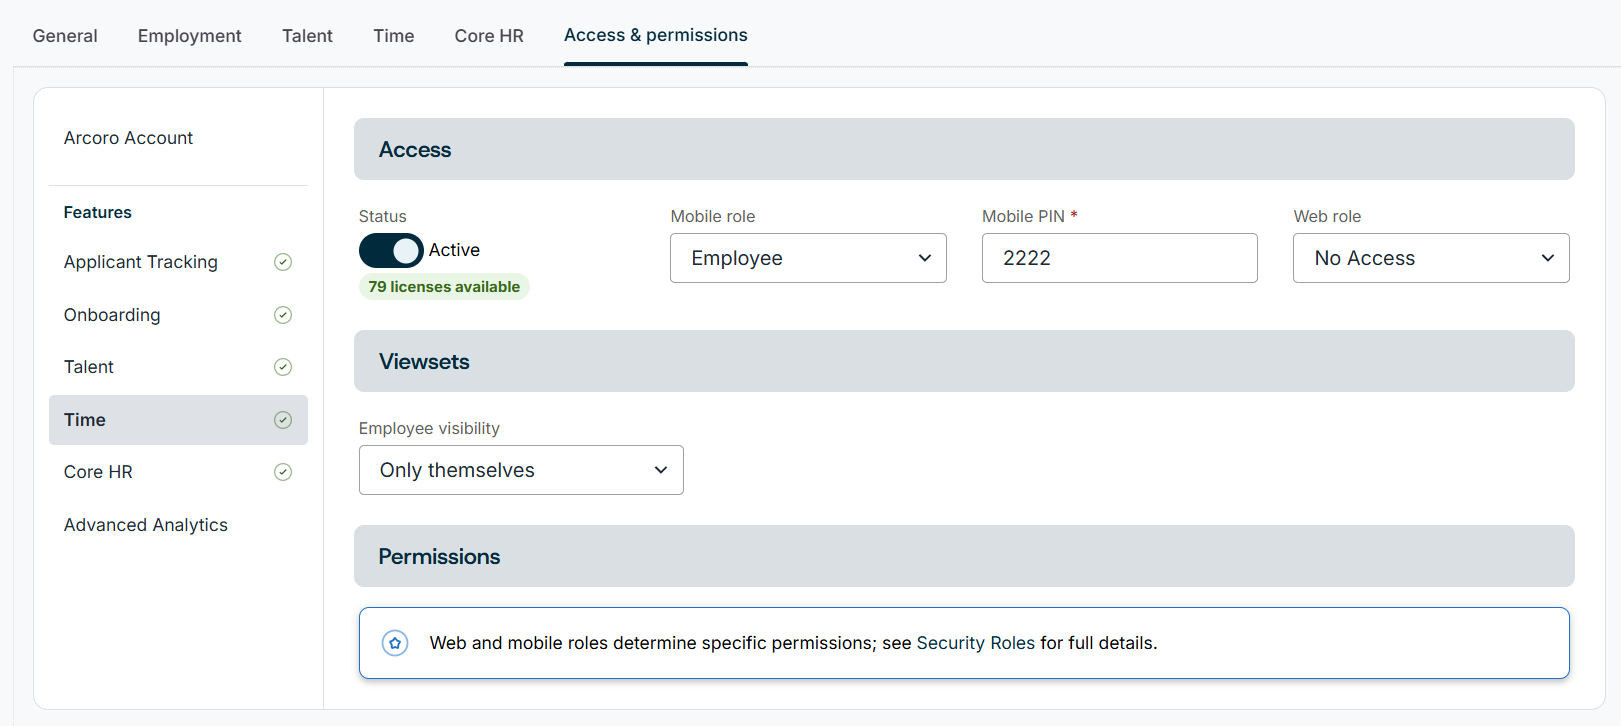The height and width of the screenshot is (726, 1621).
Task: Switch to the Employment tab
Action: 190,36
